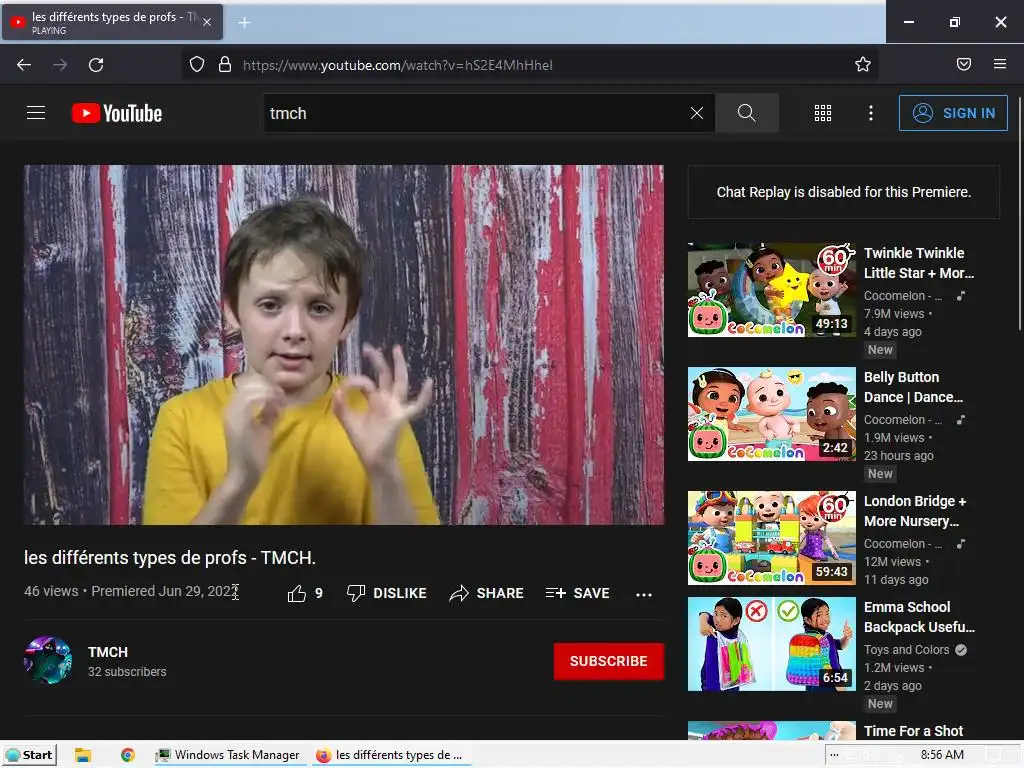The width and height of the screenshot is (1024, 768).
Task: Click the DISLIKE button
Action: 387,593
